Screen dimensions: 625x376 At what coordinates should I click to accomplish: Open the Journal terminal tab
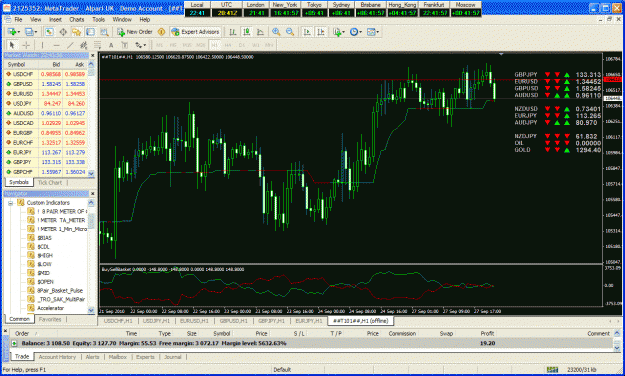[x=173, y=357]
